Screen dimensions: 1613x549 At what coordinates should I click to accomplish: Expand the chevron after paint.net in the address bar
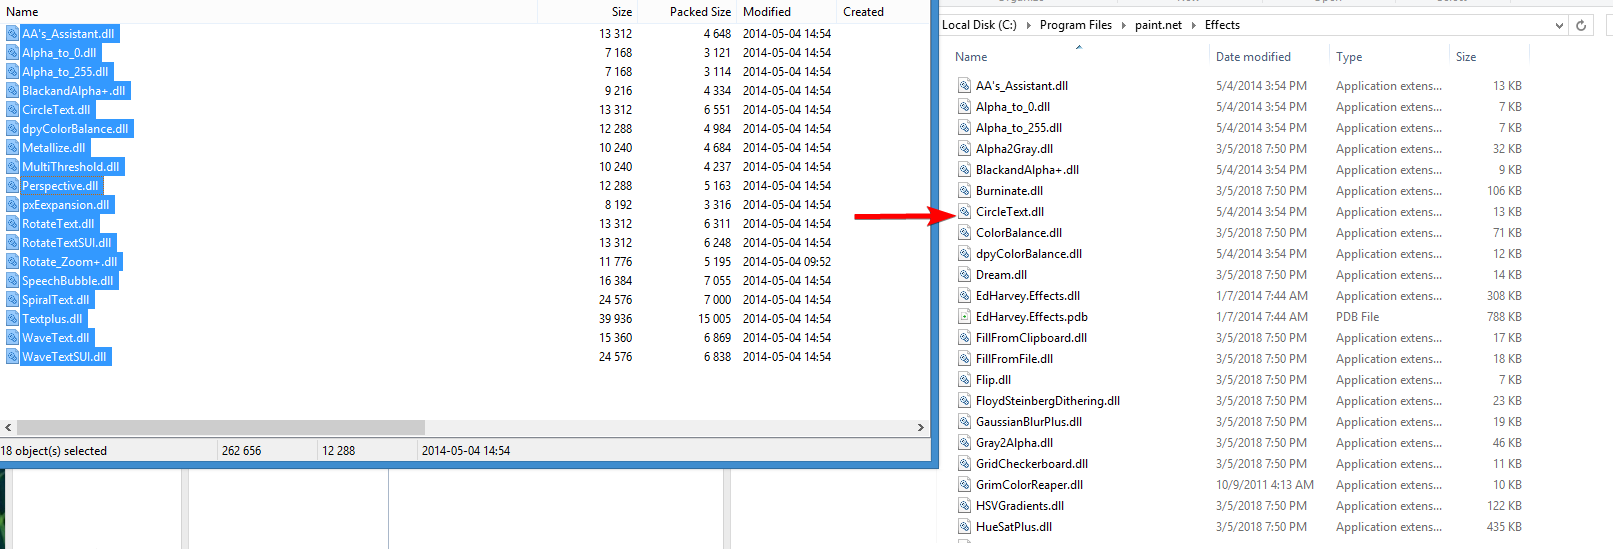point(1193,25)
